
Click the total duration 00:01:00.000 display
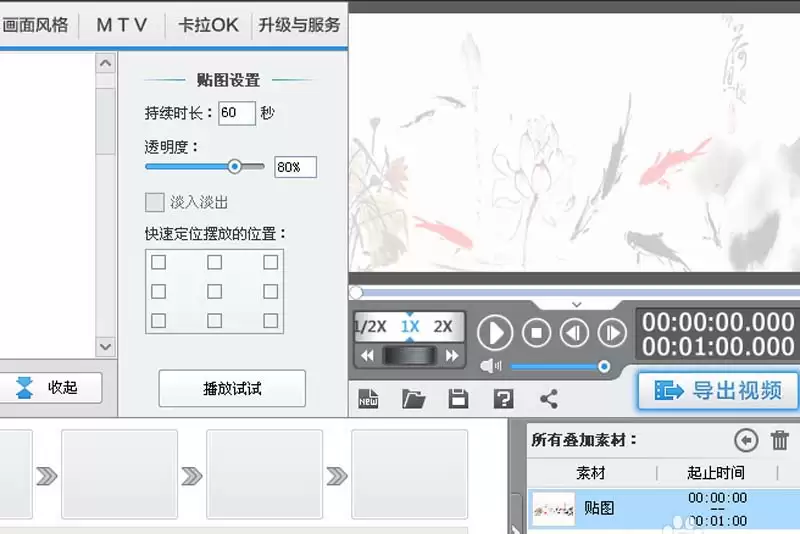click(718, 347)
